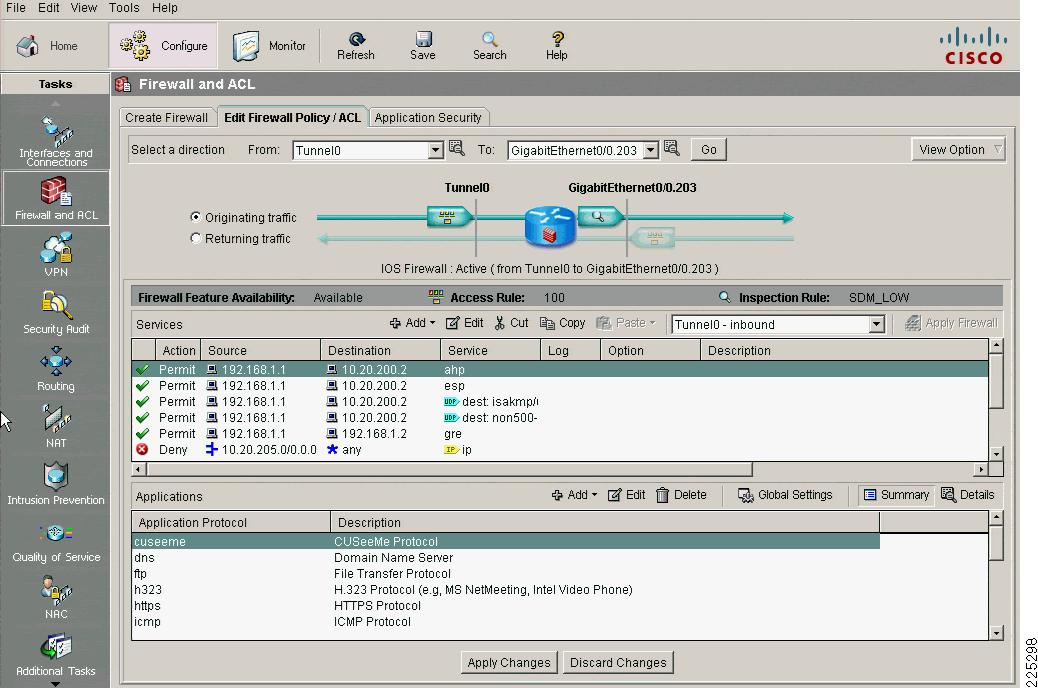
Task: Select the icmp application protocol row
Action: click(x=506, y=622)
